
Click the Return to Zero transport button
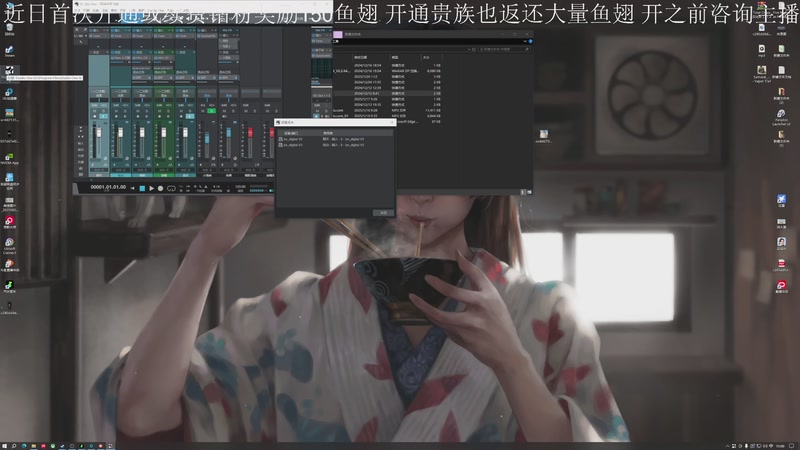(x=133, y=188)
